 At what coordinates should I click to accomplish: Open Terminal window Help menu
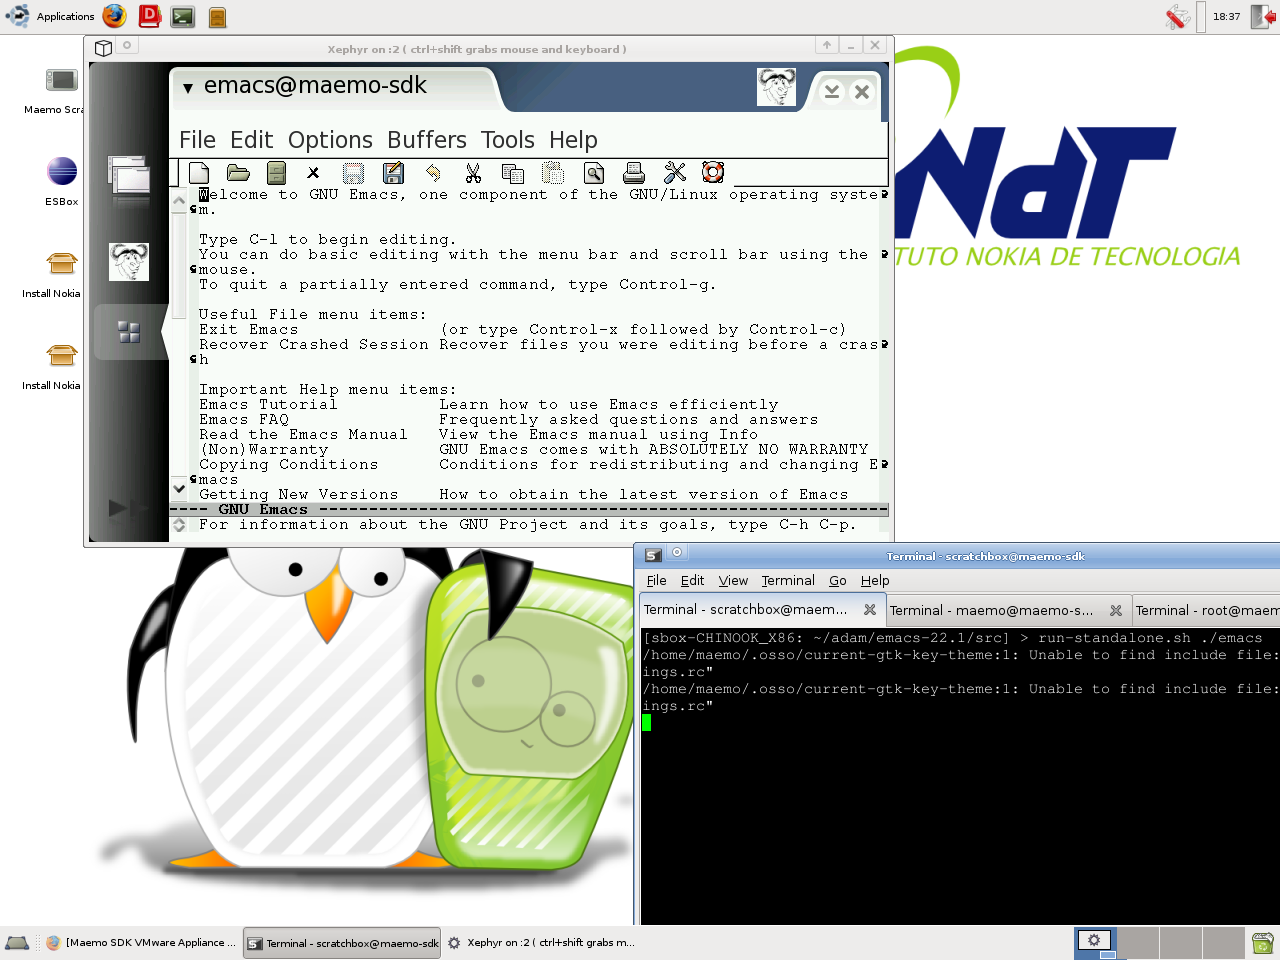(875, 581)
